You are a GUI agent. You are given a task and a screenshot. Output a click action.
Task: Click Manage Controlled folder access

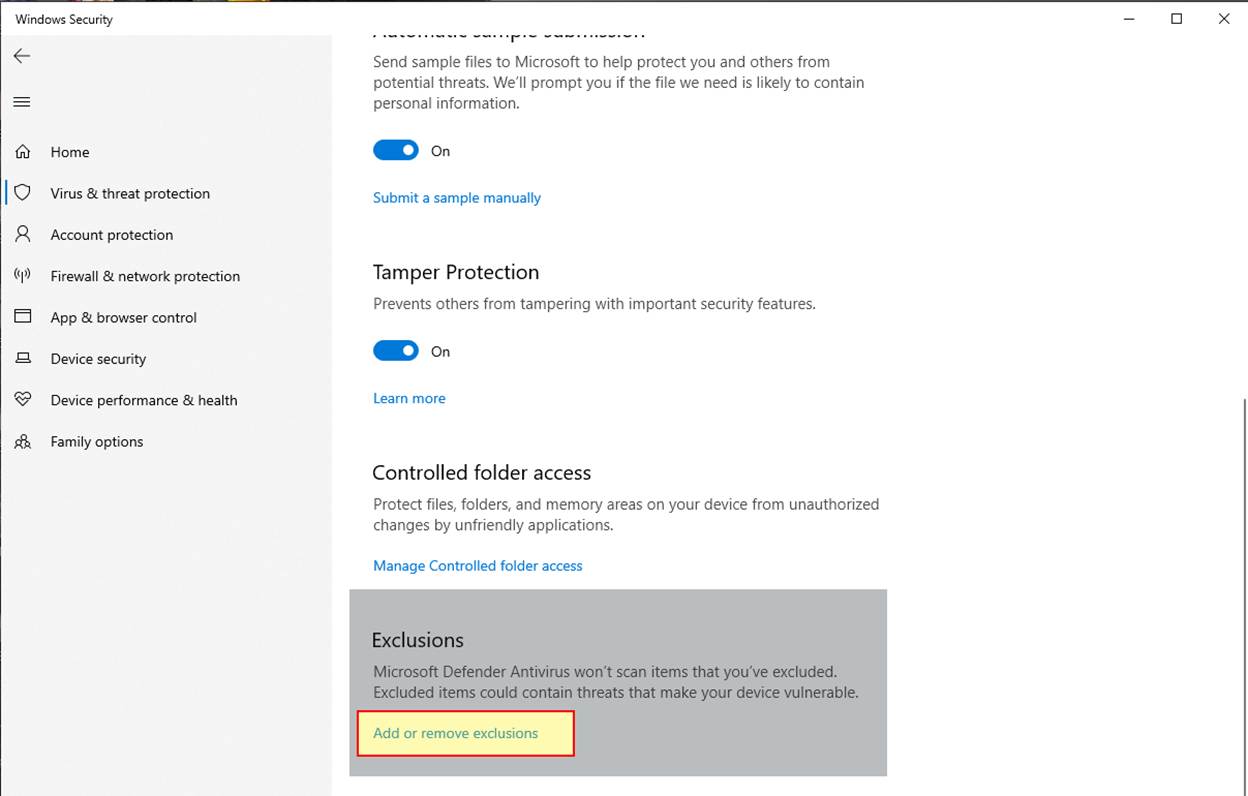tap(478, 566)
